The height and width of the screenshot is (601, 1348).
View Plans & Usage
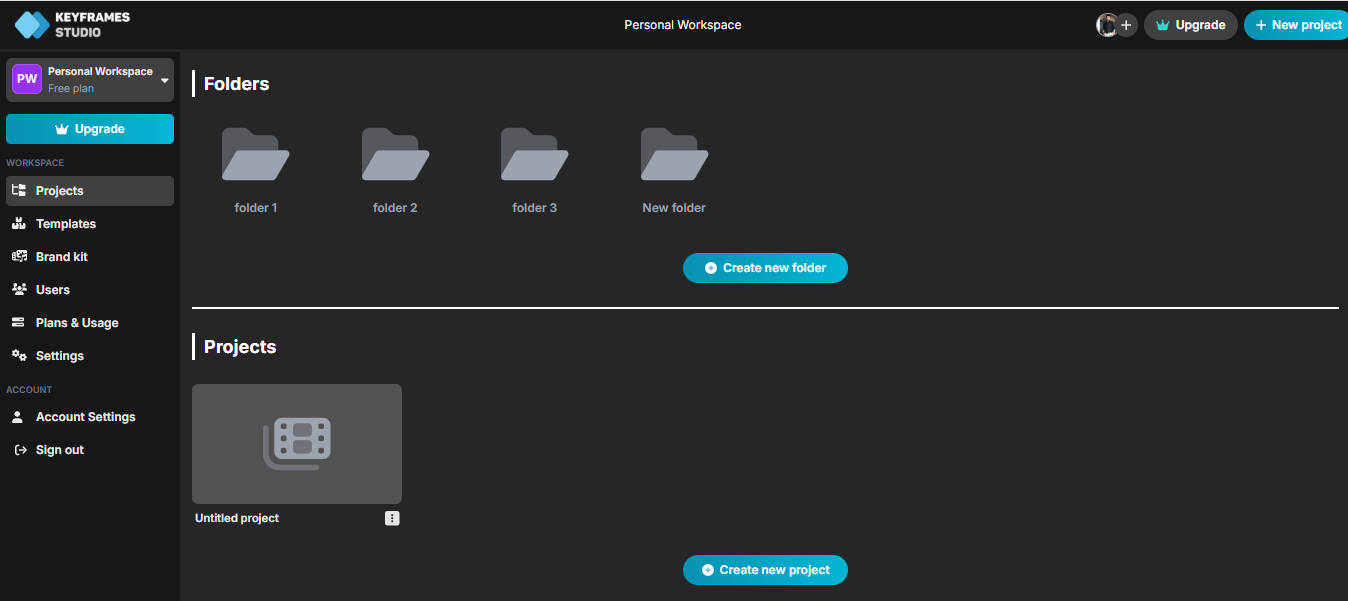point(76,322)
